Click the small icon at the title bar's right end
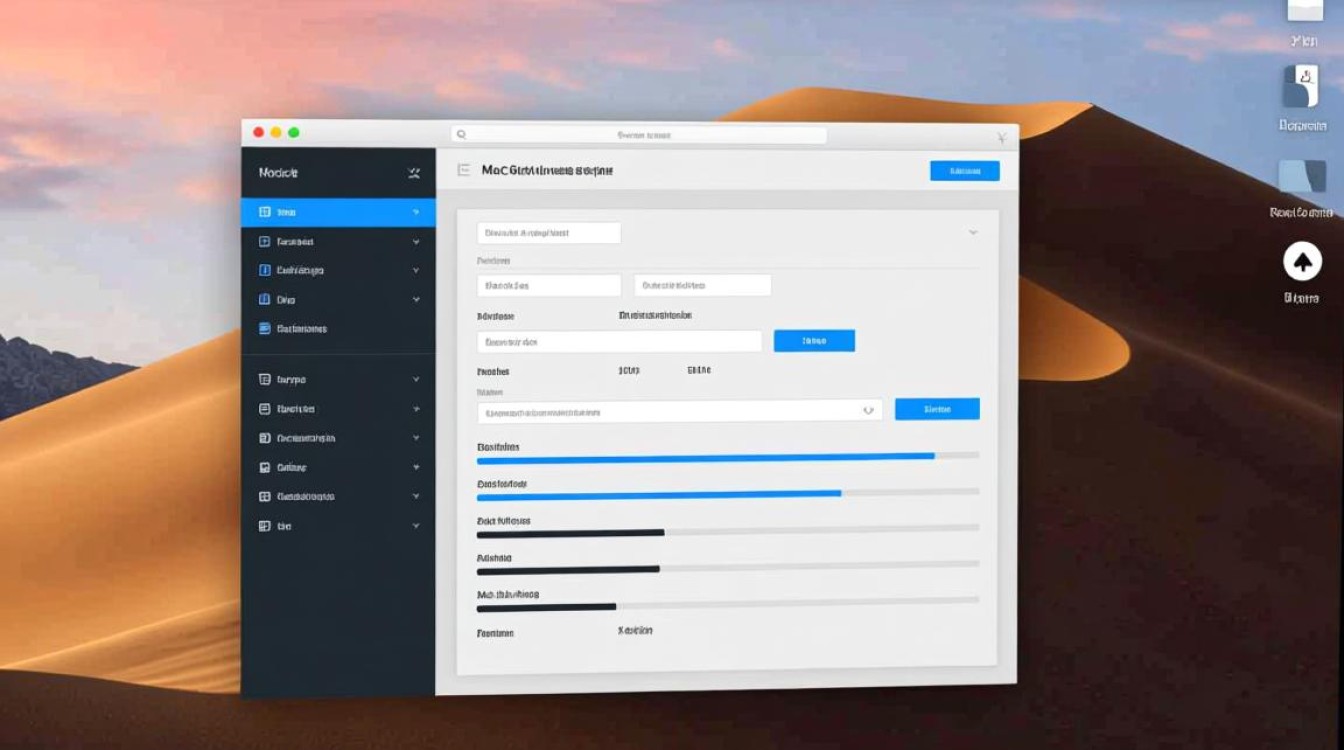The width and height of the screenshot is (1344, 750). [x=1001, y=137]
